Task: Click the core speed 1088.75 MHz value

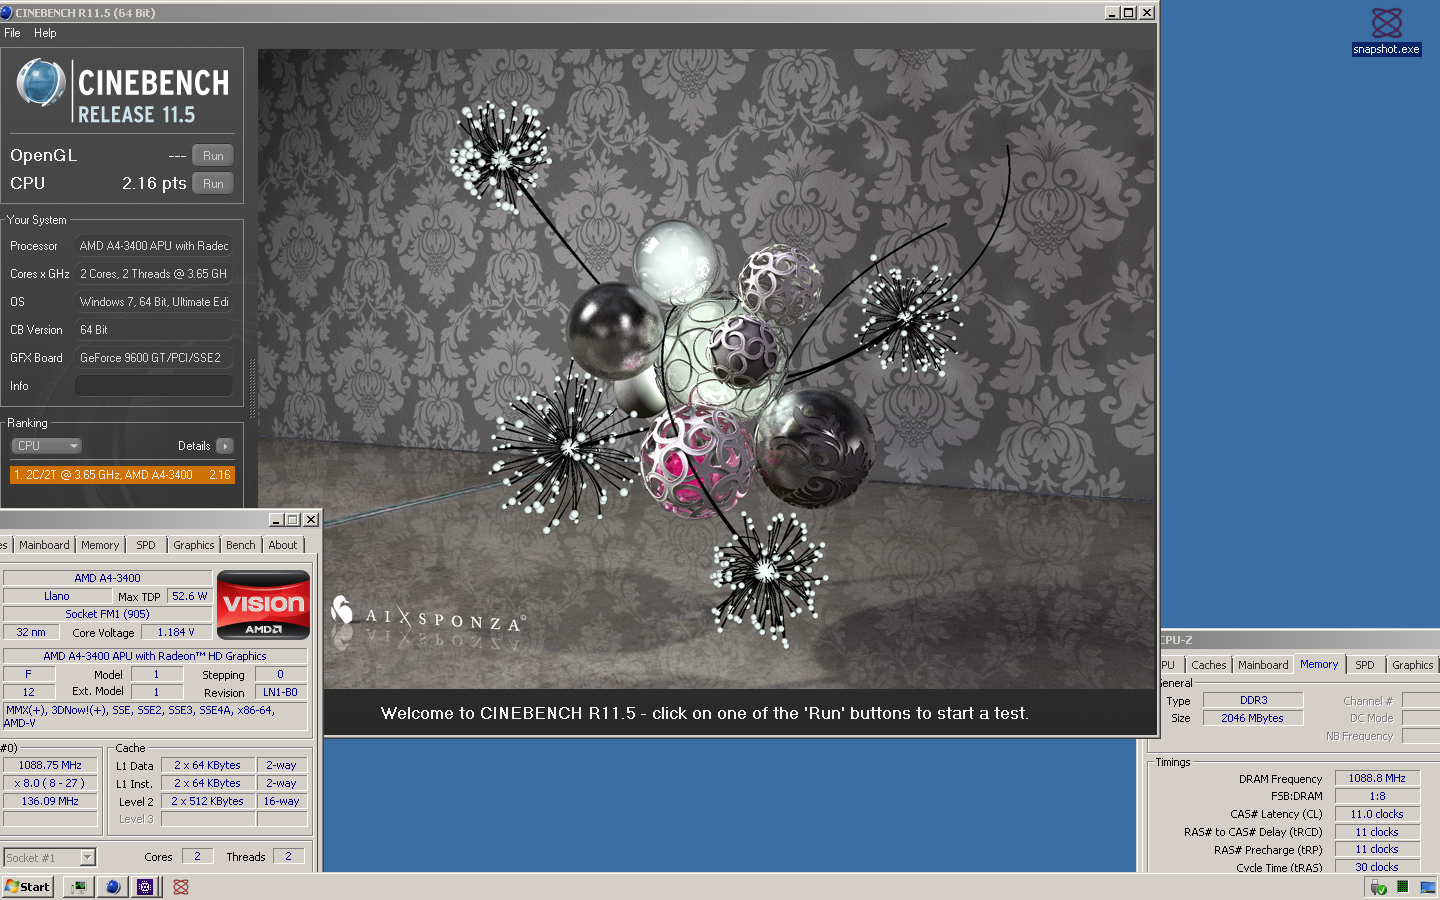Action: coord(50,765)
